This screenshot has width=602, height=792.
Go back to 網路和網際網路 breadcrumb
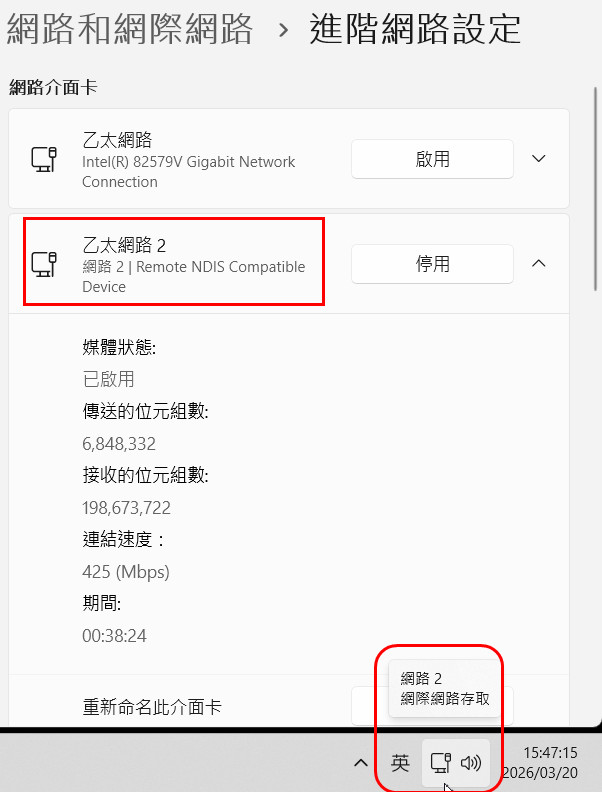click(130, 29)
